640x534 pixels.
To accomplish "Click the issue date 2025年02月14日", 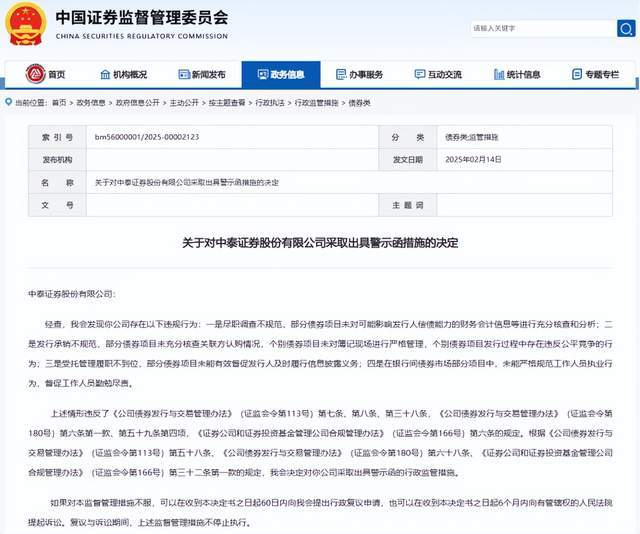I will coord(473,160).
